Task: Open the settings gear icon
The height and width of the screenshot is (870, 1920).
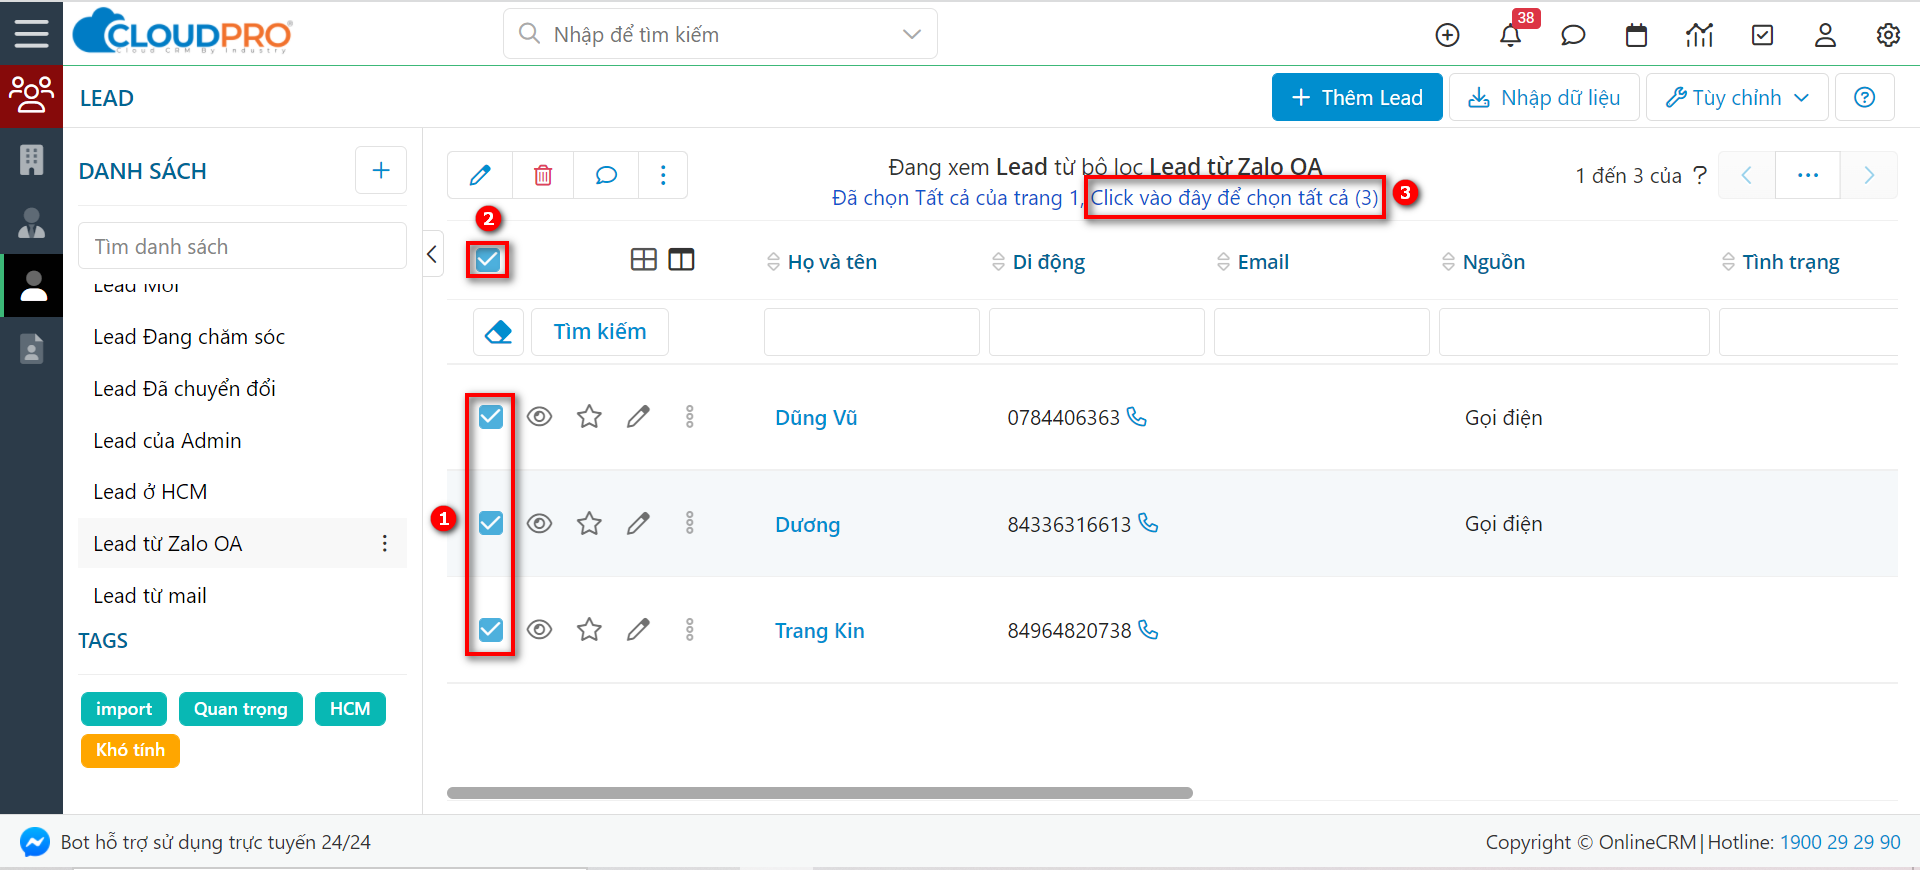Action: tap(1888, 35)
